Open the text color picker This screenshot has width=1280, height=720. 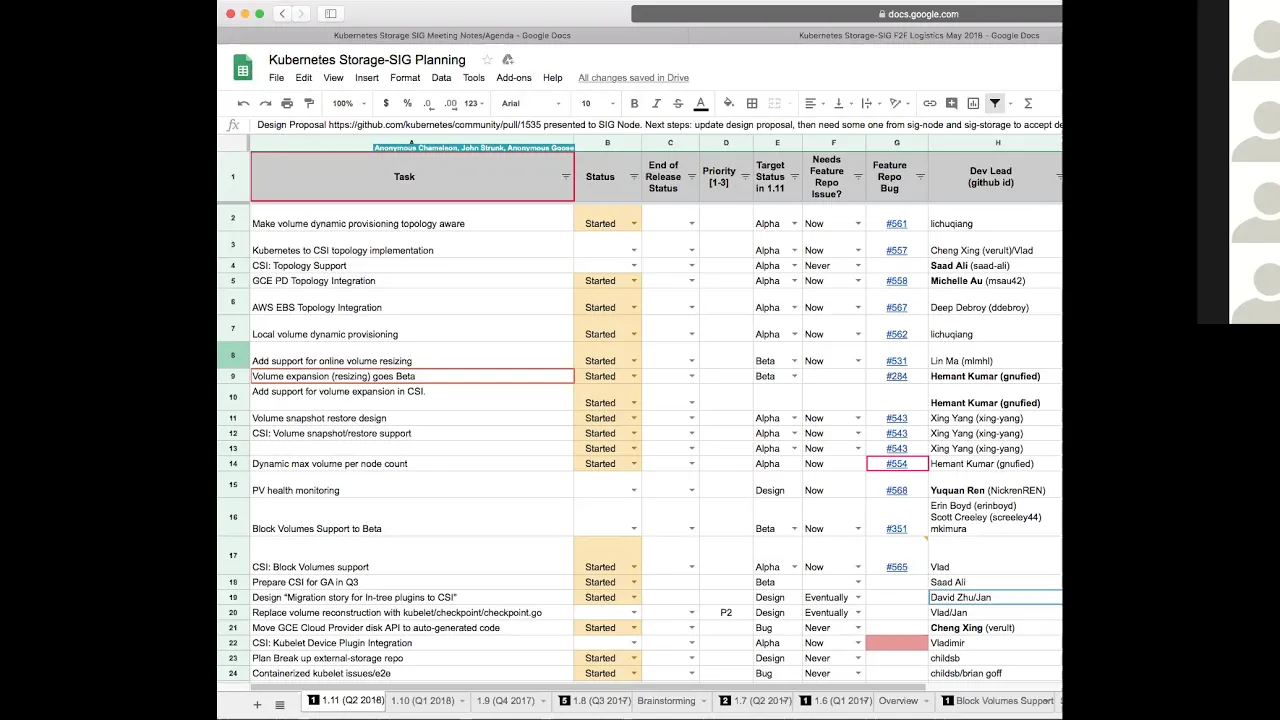tap(701, 103)
